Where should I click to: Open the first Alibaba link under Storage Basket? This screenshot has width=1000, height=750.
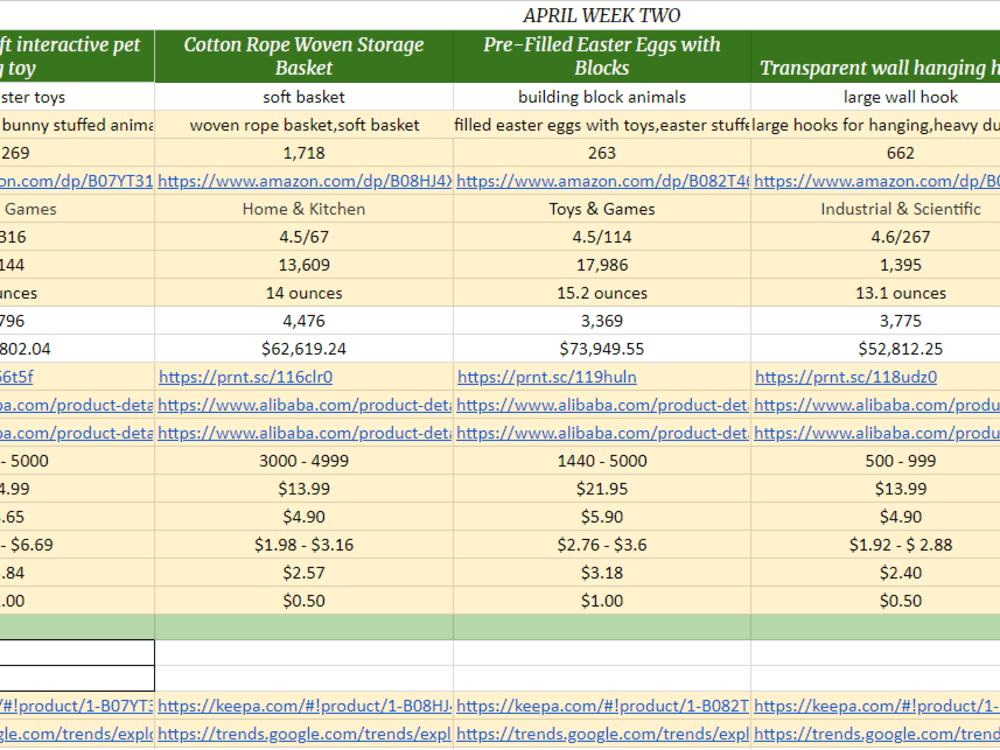[x=305, y=405]
